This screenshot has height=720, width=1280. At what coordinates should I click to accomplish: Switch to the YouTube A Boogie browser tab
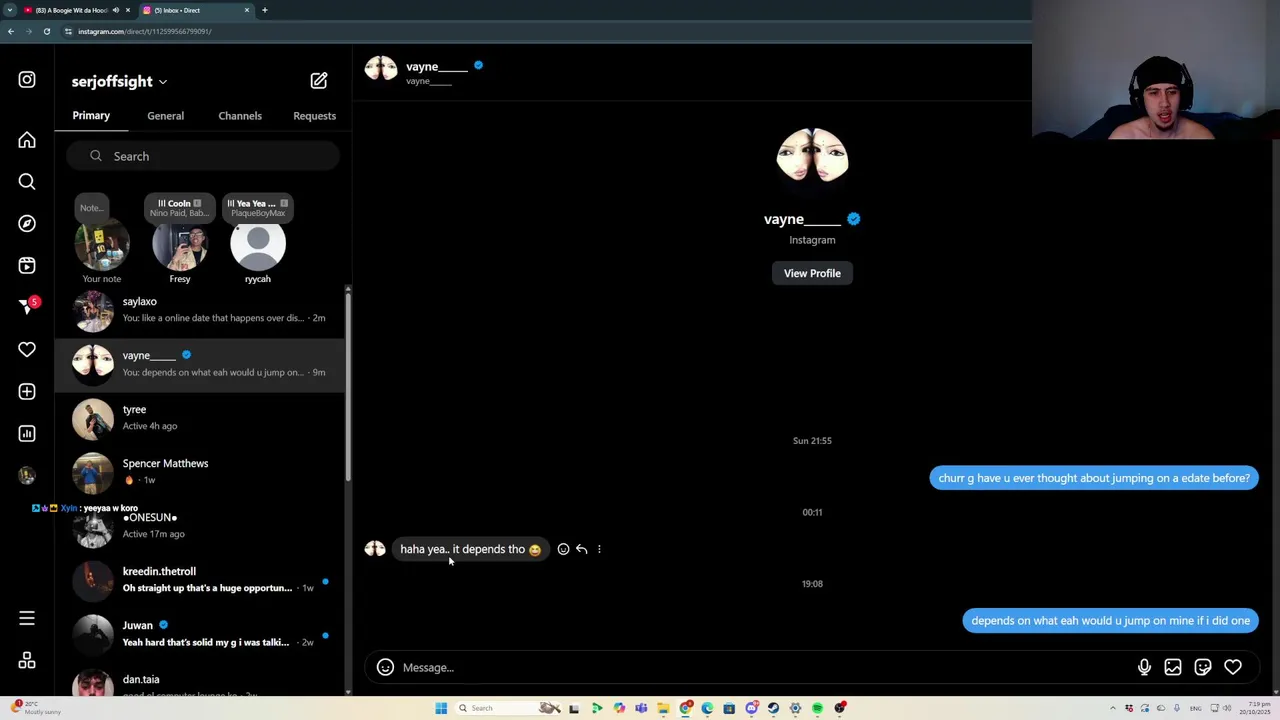pyautogui.click(x=72, y=10)
